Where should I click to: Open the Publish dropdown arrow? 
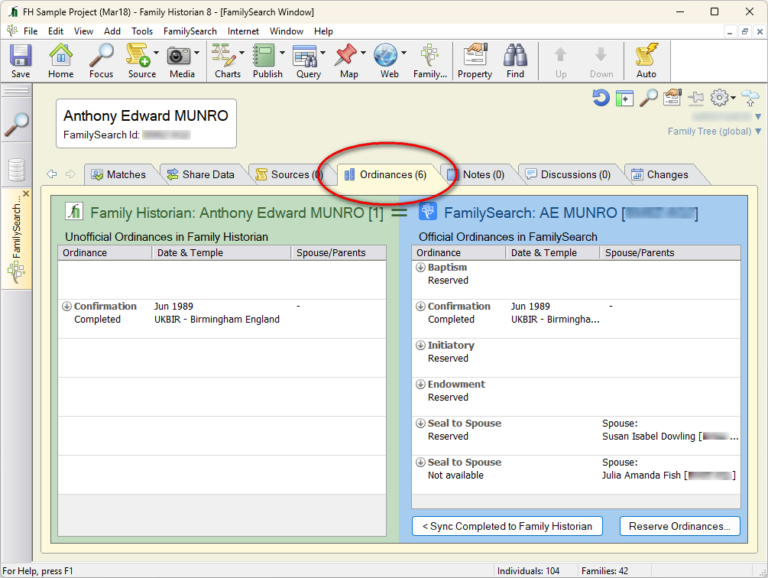click(282, 52)
